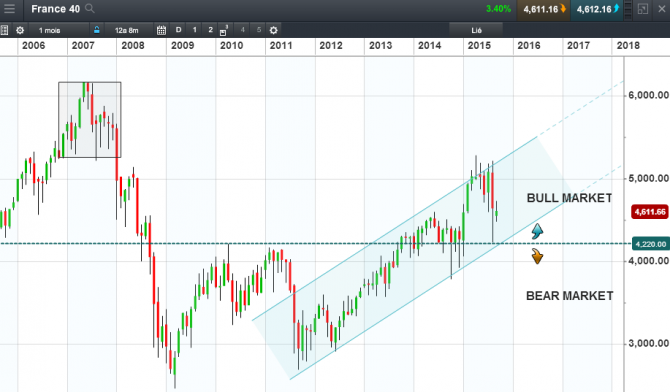670x392 pixels.
Task: Open the calendar date picker
Action: (x=161, y=30)
